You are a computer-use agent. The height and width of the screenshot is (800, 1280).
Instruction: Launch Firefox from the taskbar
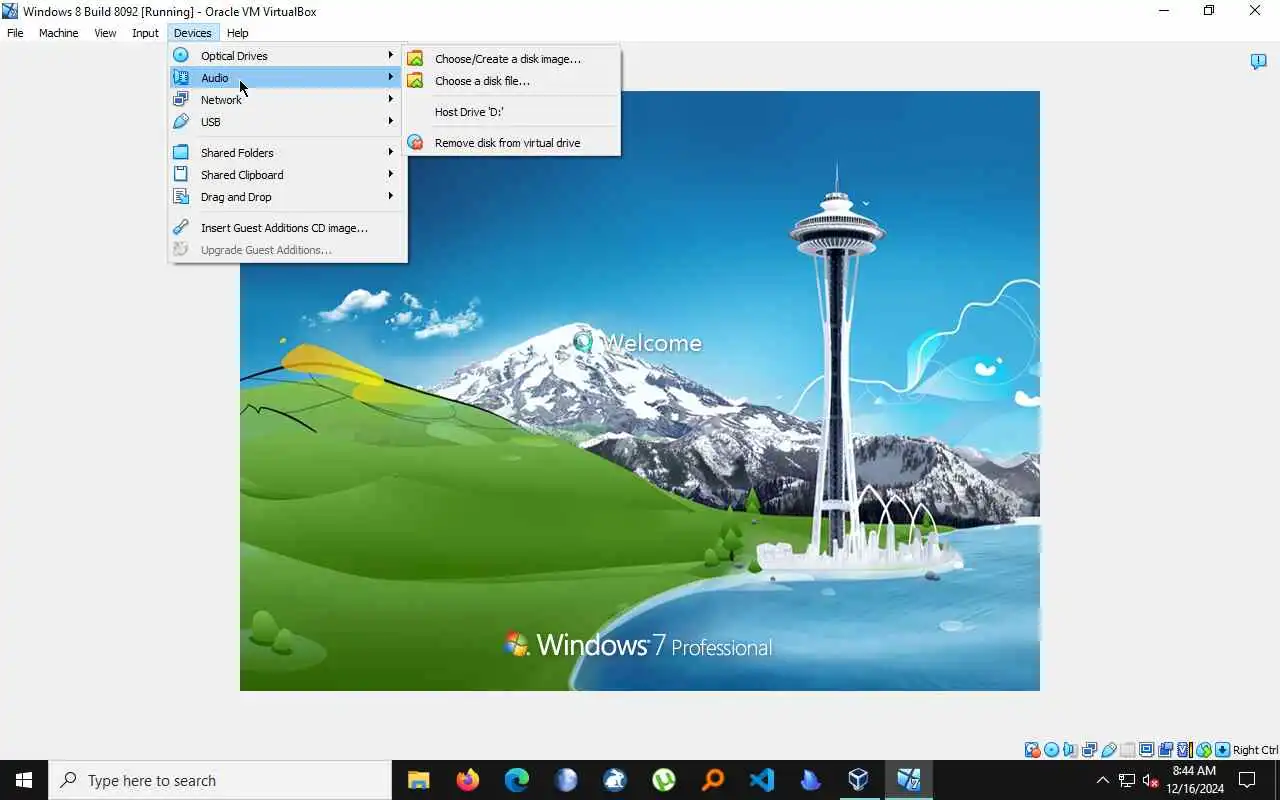pos(467,780)
